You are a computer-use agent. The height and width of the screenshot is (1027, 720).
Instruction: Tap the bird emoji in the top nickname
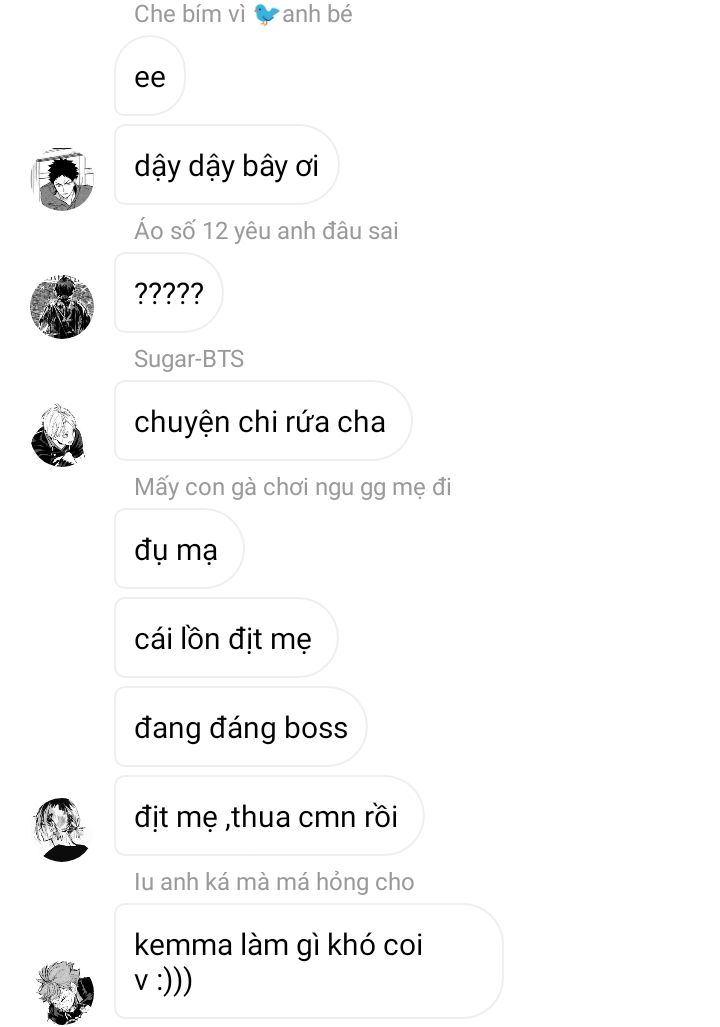(265, 14)
